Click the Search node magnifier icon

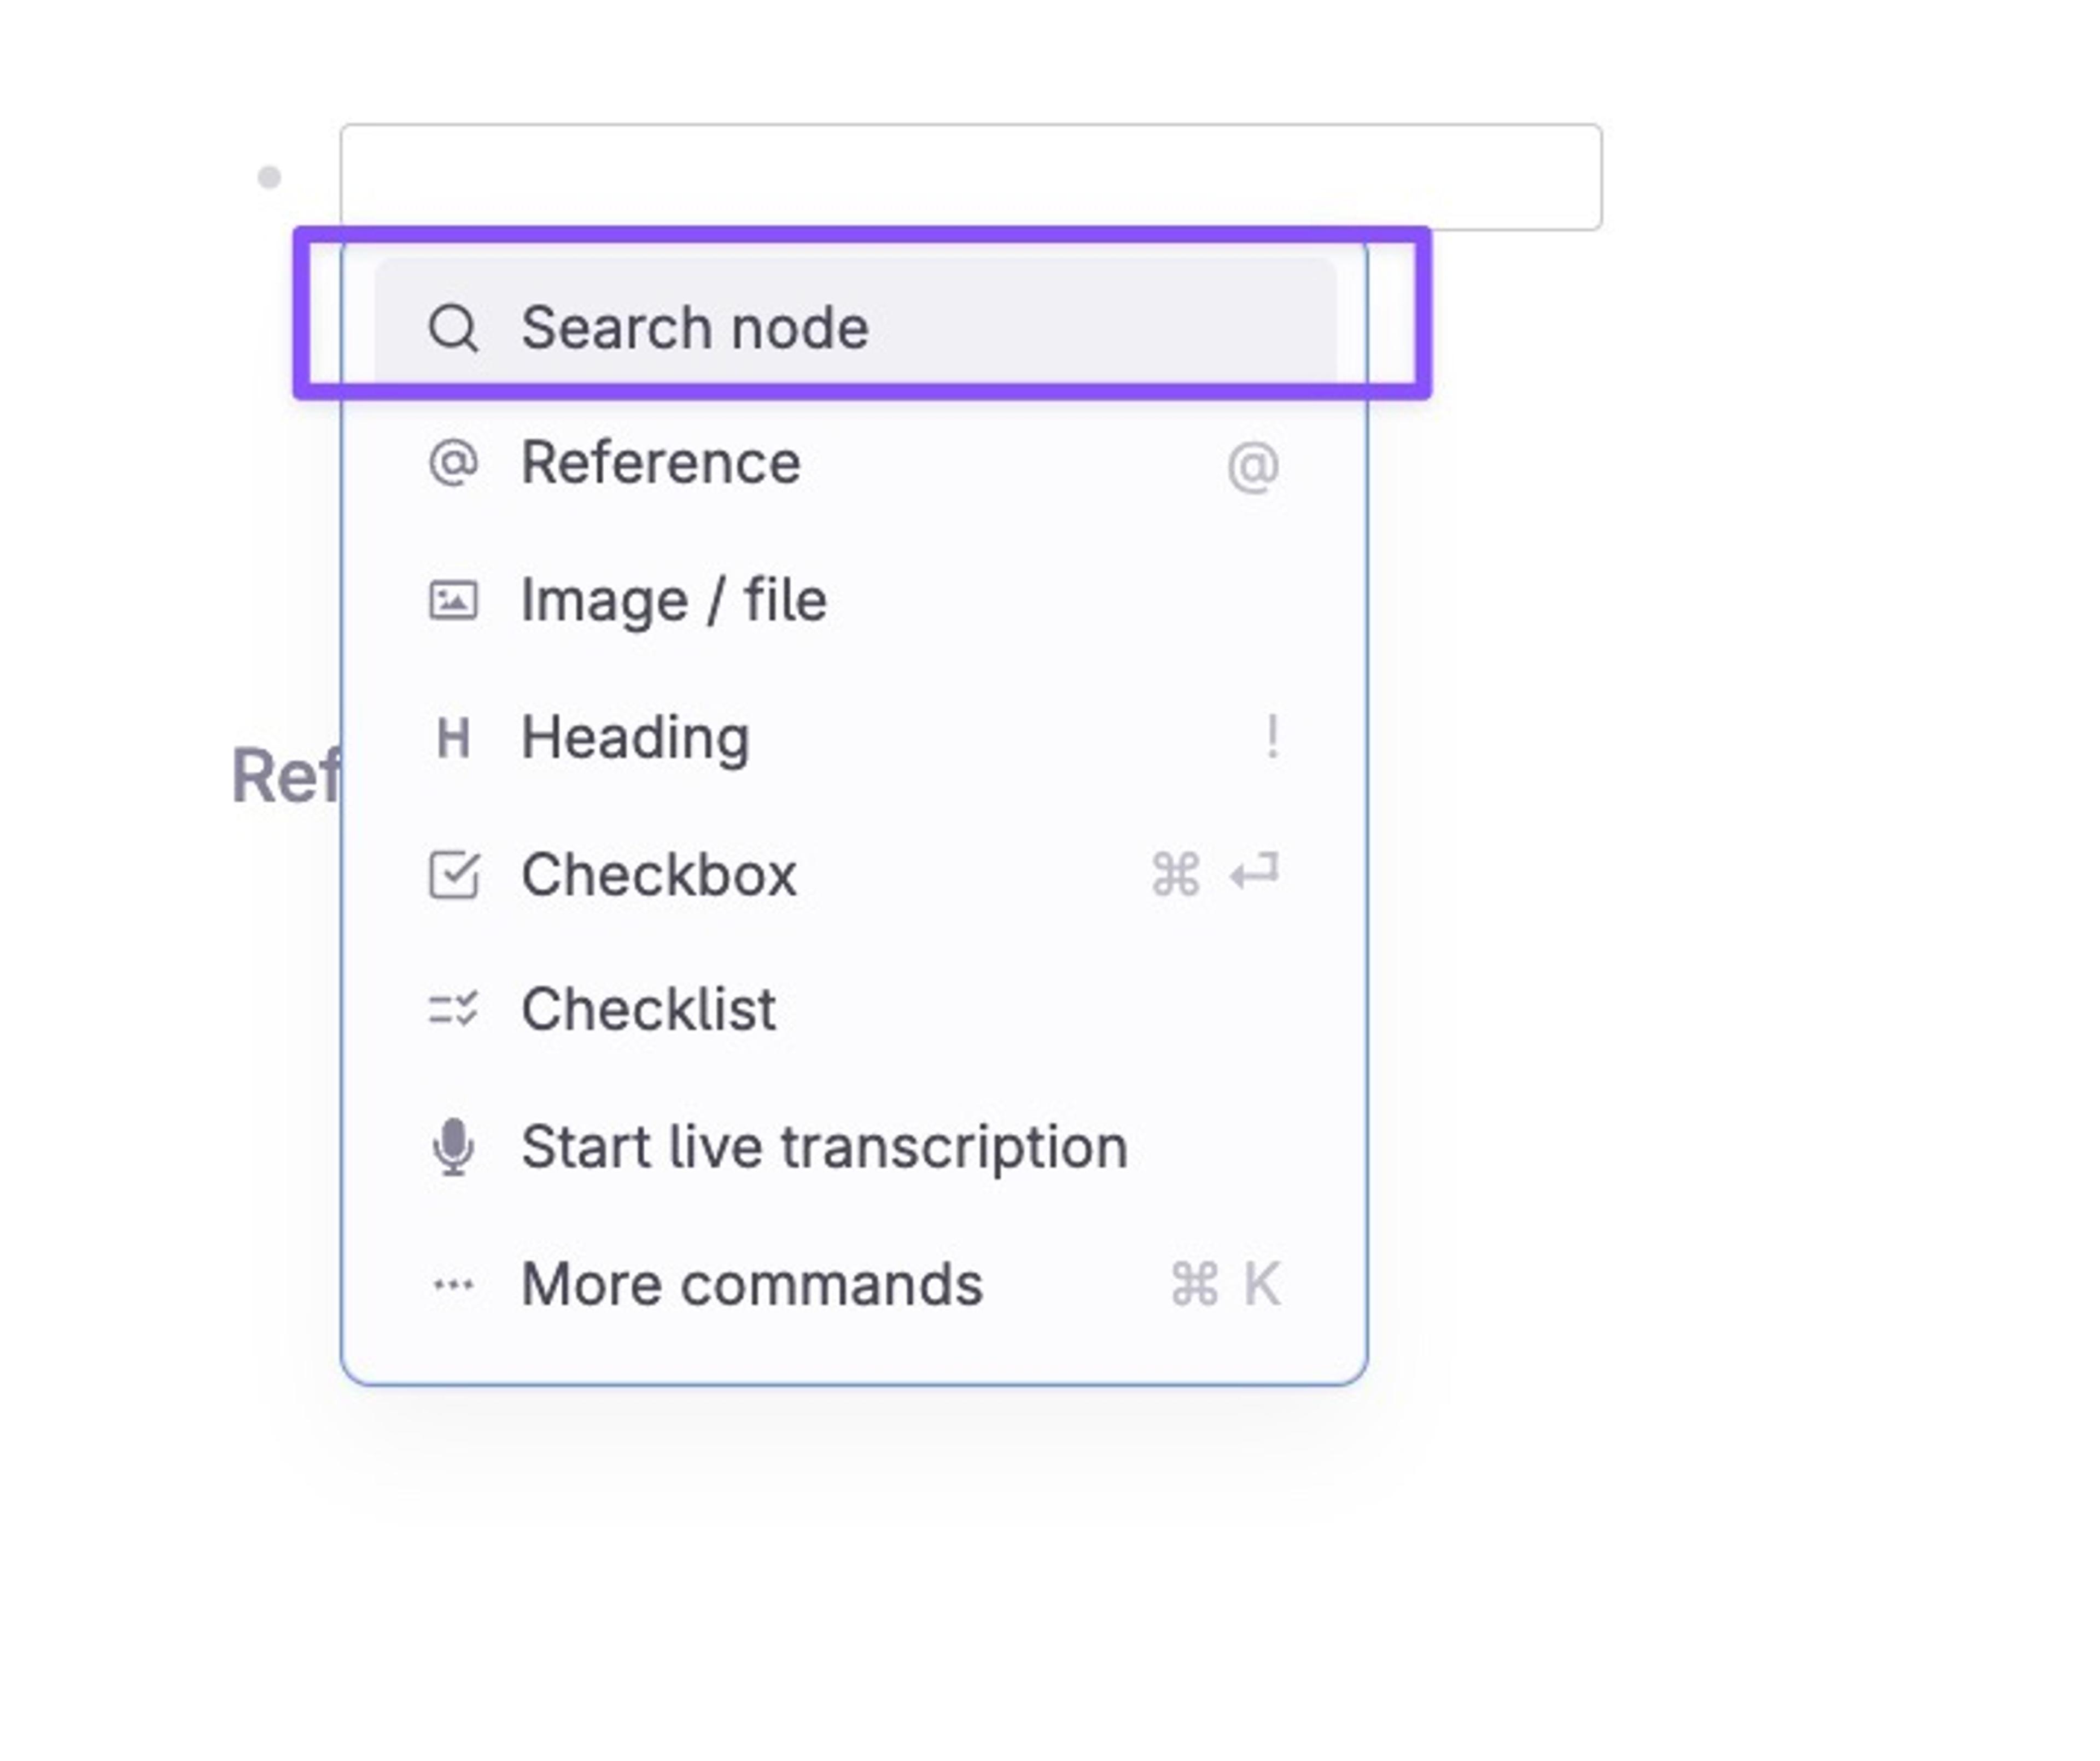pyautogui.click(x=453, y=328)
